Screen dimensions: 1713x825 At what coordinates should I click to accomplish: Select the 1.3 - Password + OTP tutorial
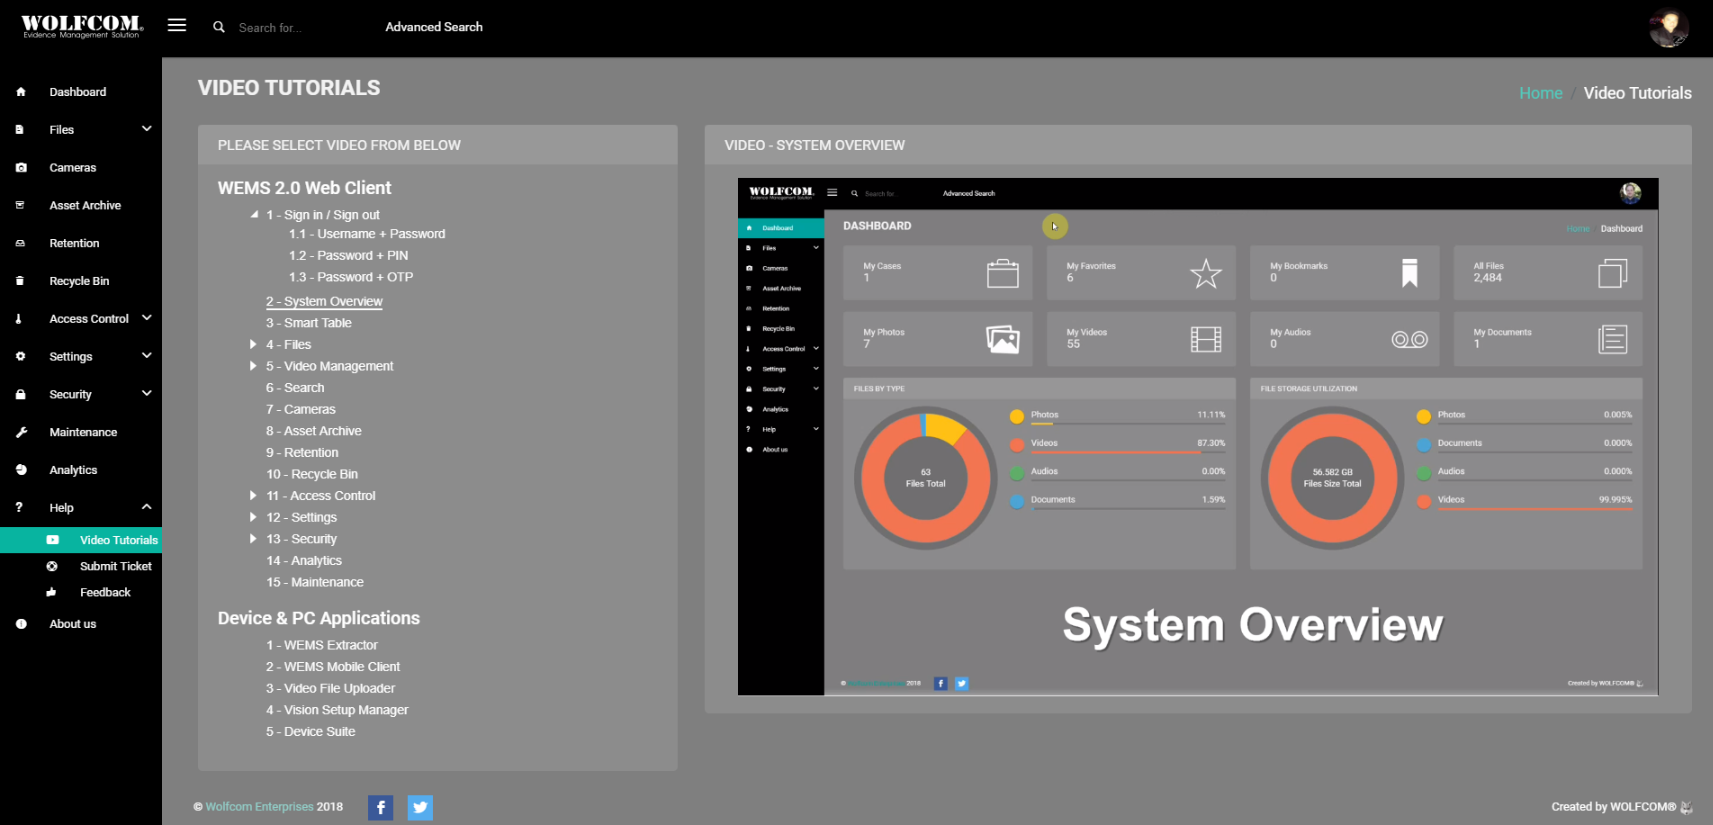(351, 277)
